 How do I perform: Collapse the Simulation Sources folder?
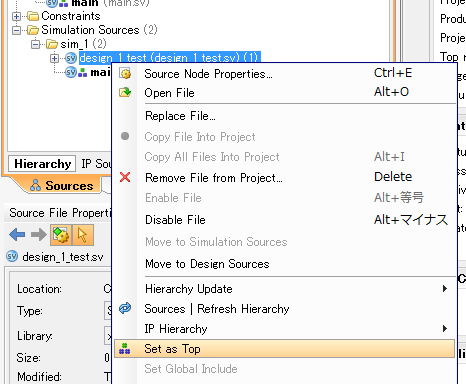[x=16, y=30]
